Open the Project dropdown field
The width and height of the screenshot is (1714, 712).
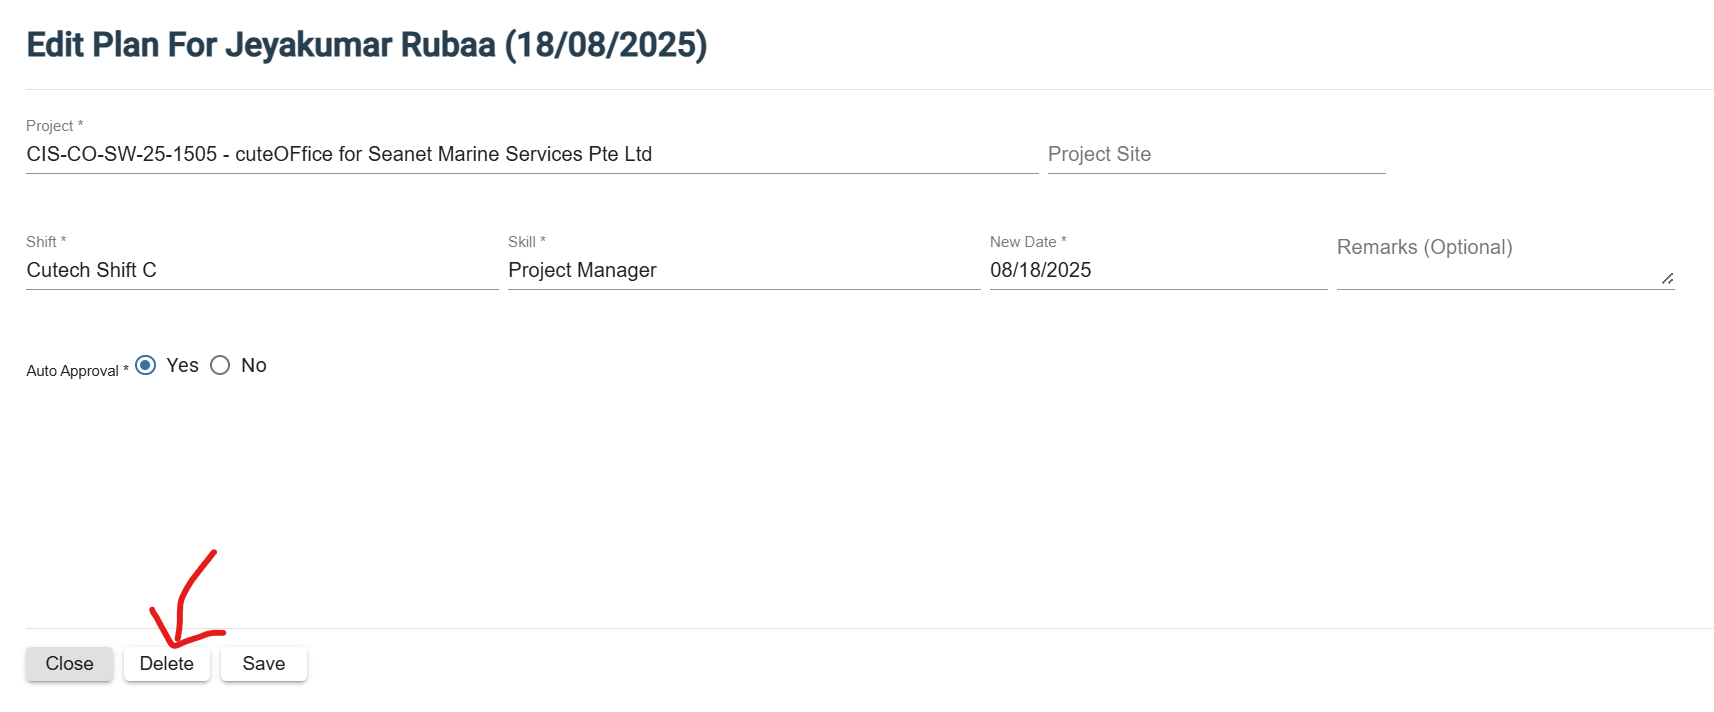(530, 155)
